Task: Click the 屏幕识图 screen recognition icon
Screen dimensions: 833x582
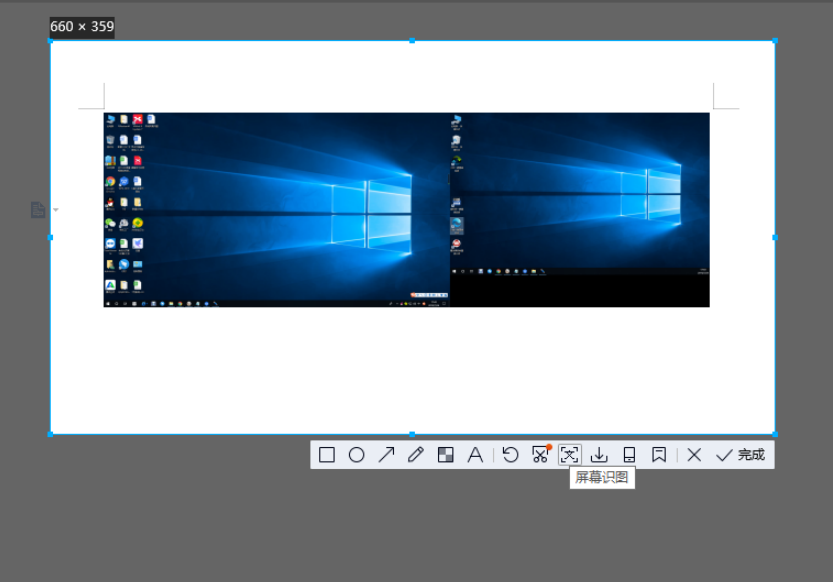Action: tap(570, 455)
